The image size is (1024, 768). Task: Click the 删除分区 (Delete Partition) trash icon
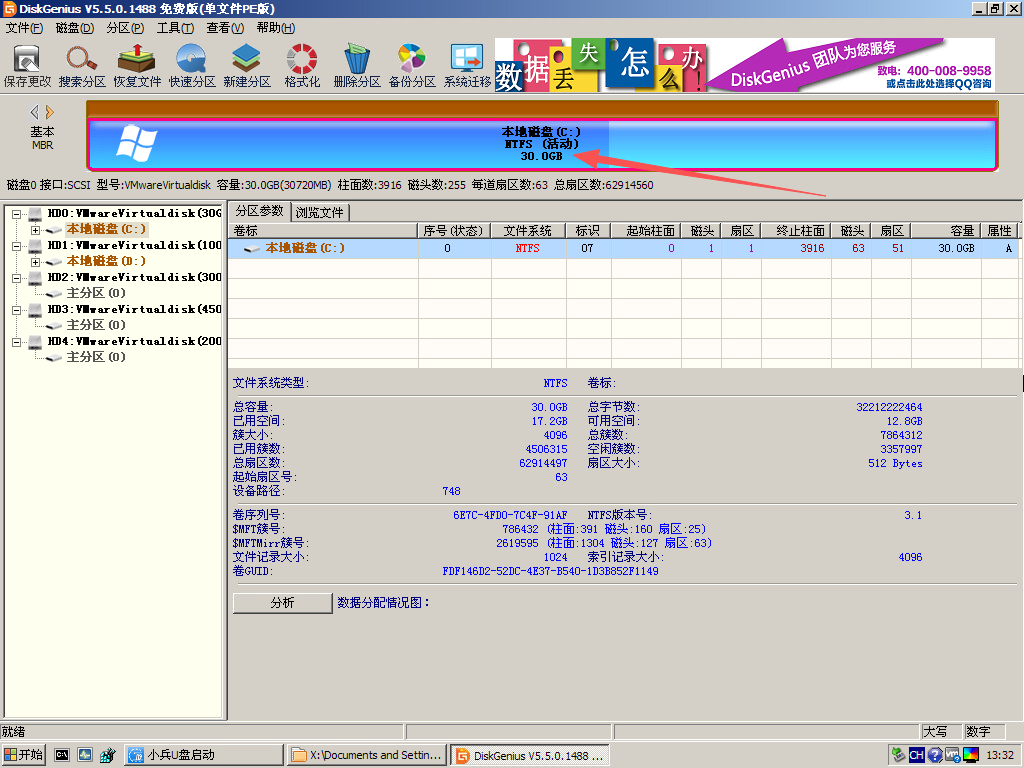[357, 65]
